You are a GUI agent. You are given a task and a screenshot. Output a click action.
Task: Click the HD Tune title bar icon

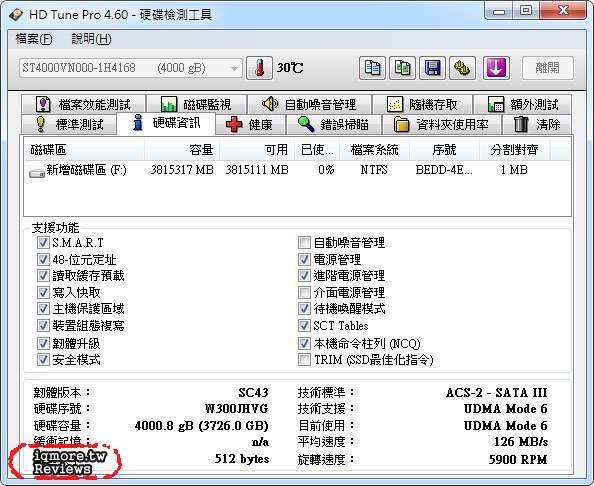pos(16,15)
